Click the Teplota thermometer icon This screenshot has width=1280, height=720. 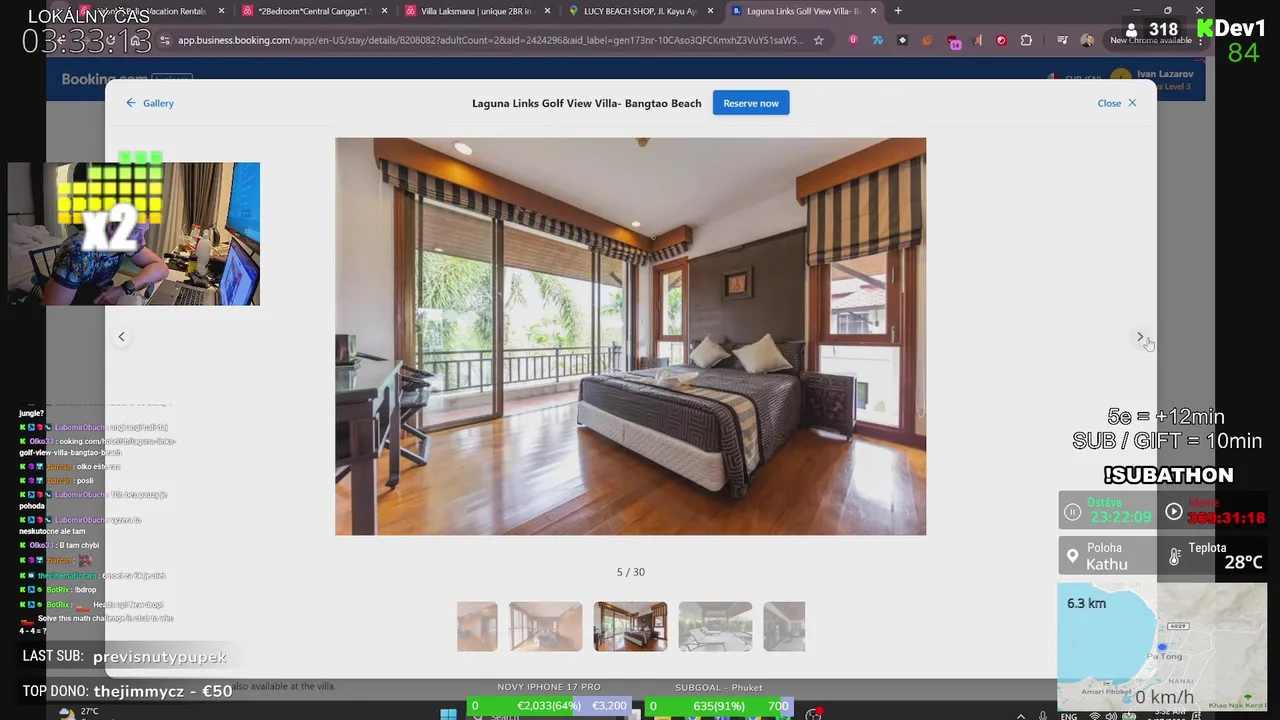[x=1175, y=556]
